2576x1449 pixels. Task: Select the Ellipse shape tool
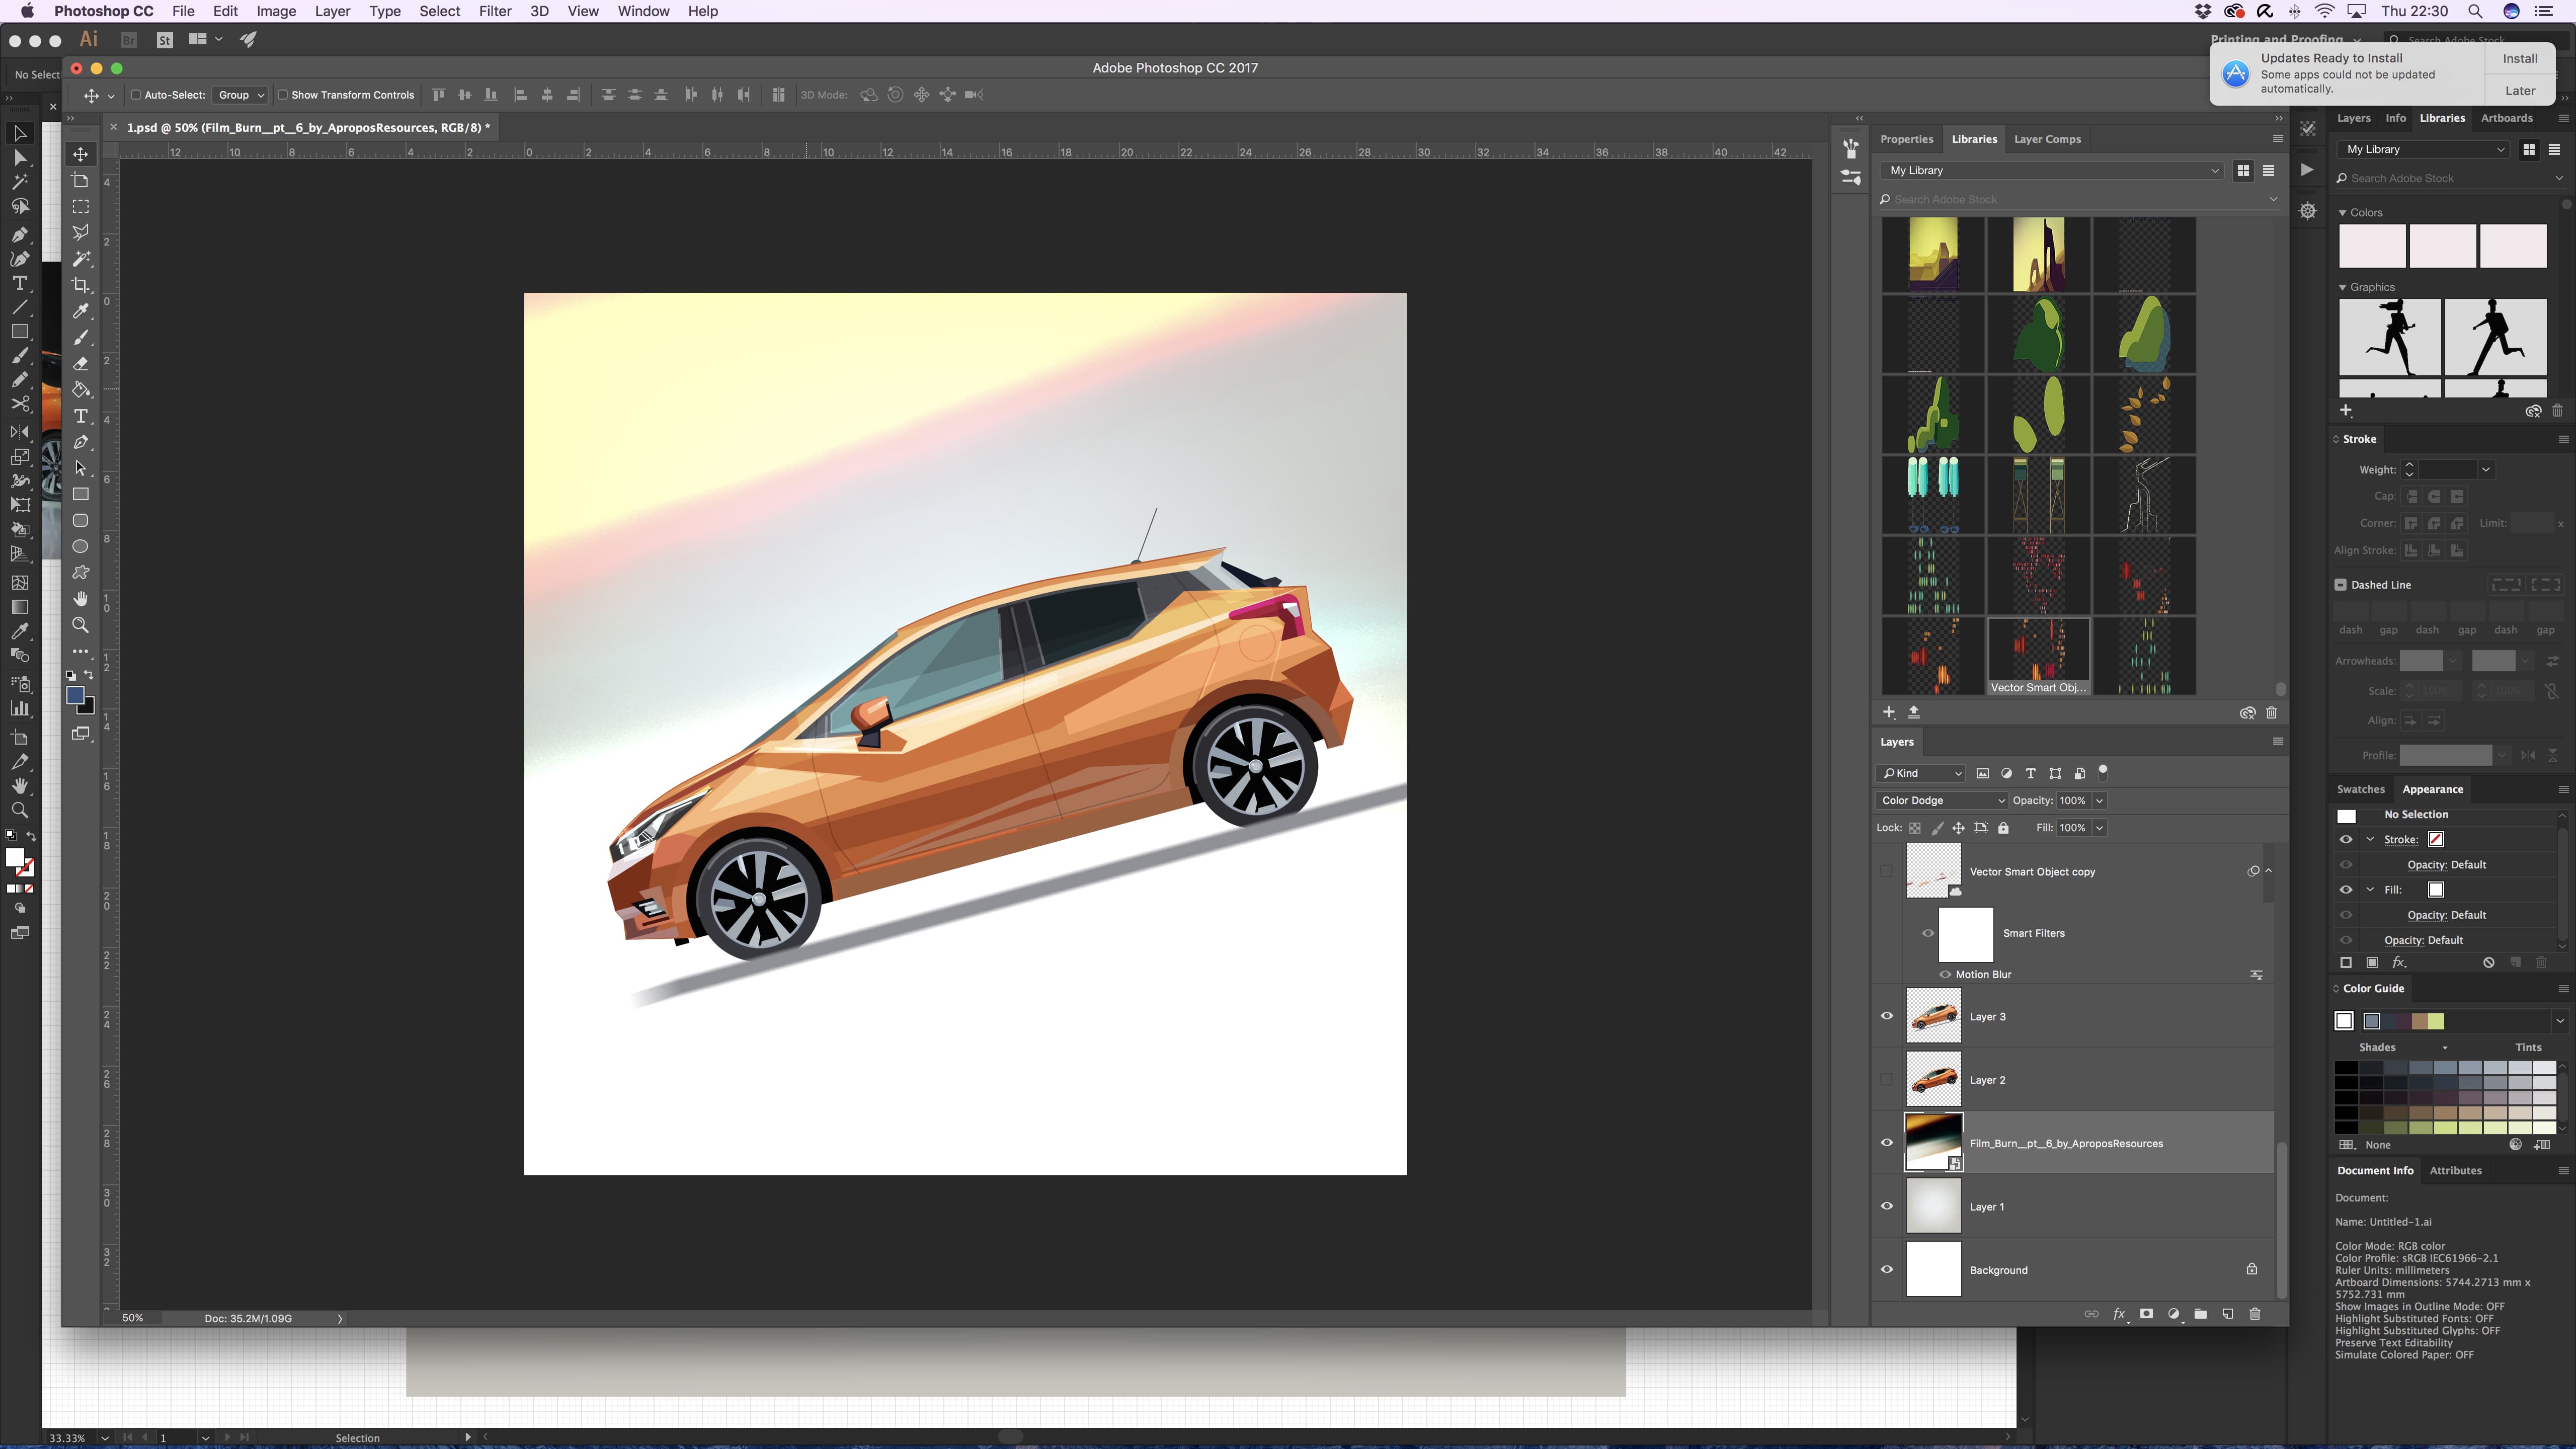(x=81, y=546)
